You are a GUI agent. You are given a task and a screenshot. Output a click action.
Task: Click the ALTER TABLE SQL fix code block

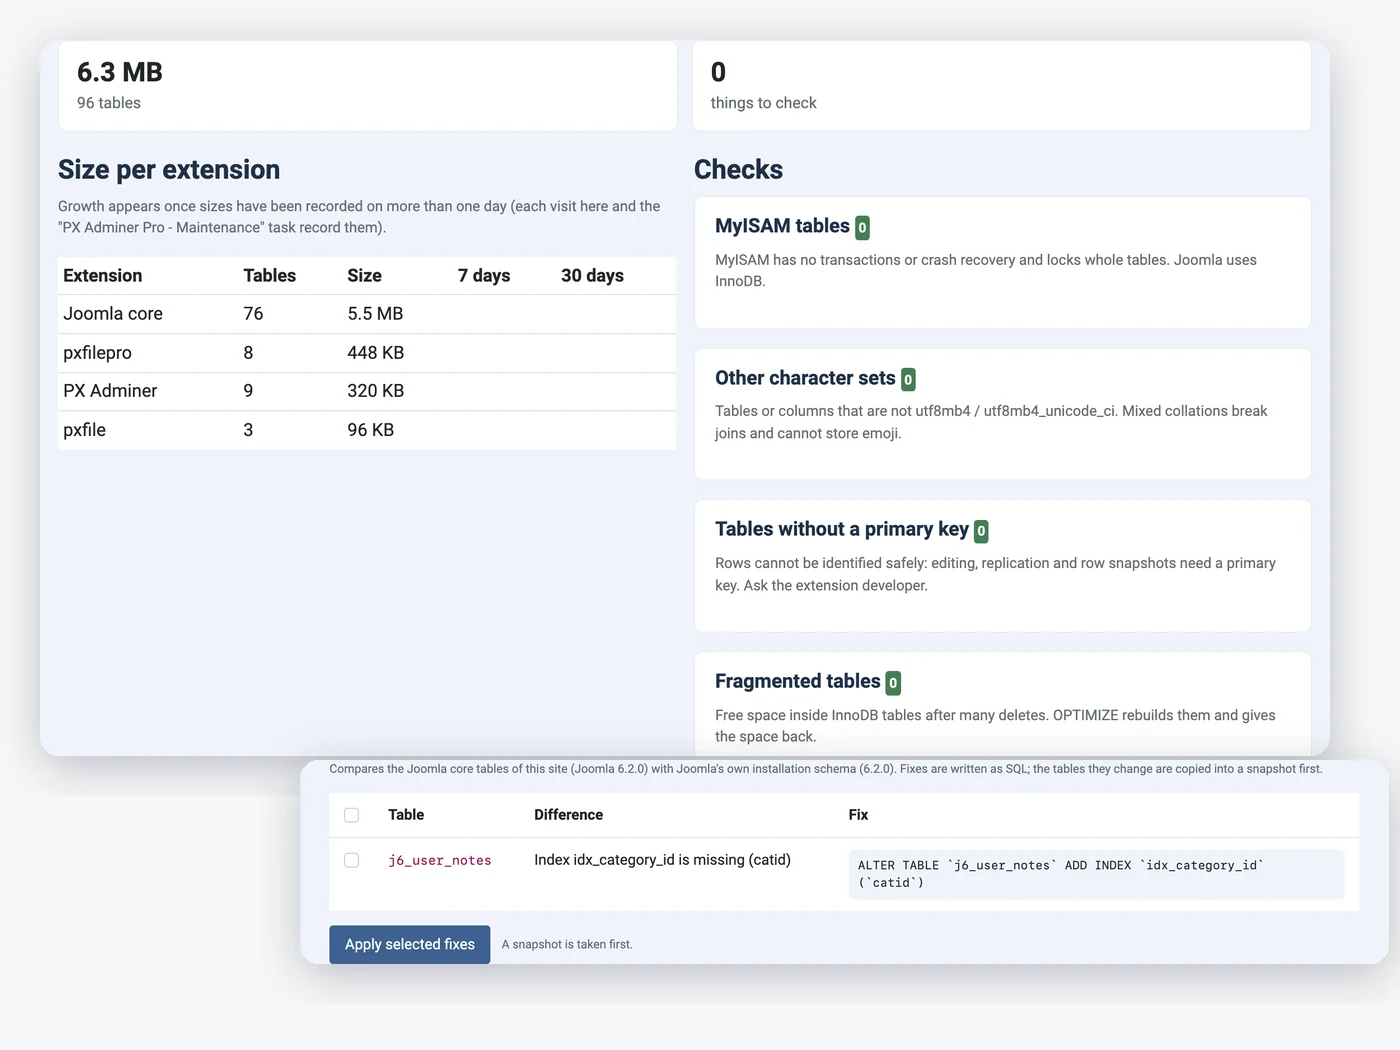[x=1096, y=874]
